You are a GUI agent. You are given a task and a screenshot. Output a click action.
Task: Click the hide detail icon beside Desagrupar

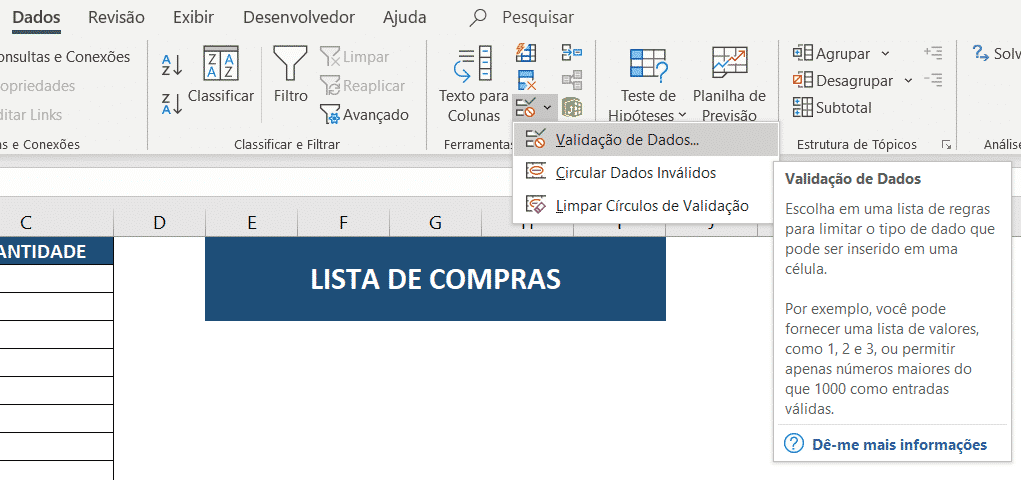click(x=933, y=80)
